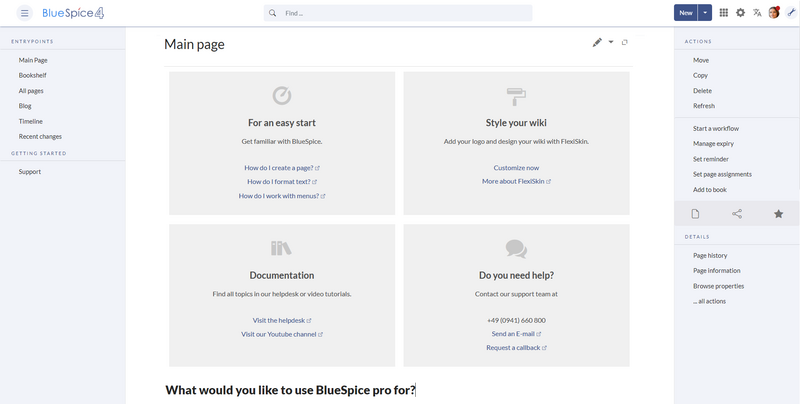Select Refresh in the Actions panel
800x404 pixels.
pyautogui.click(x=704, y=106)
